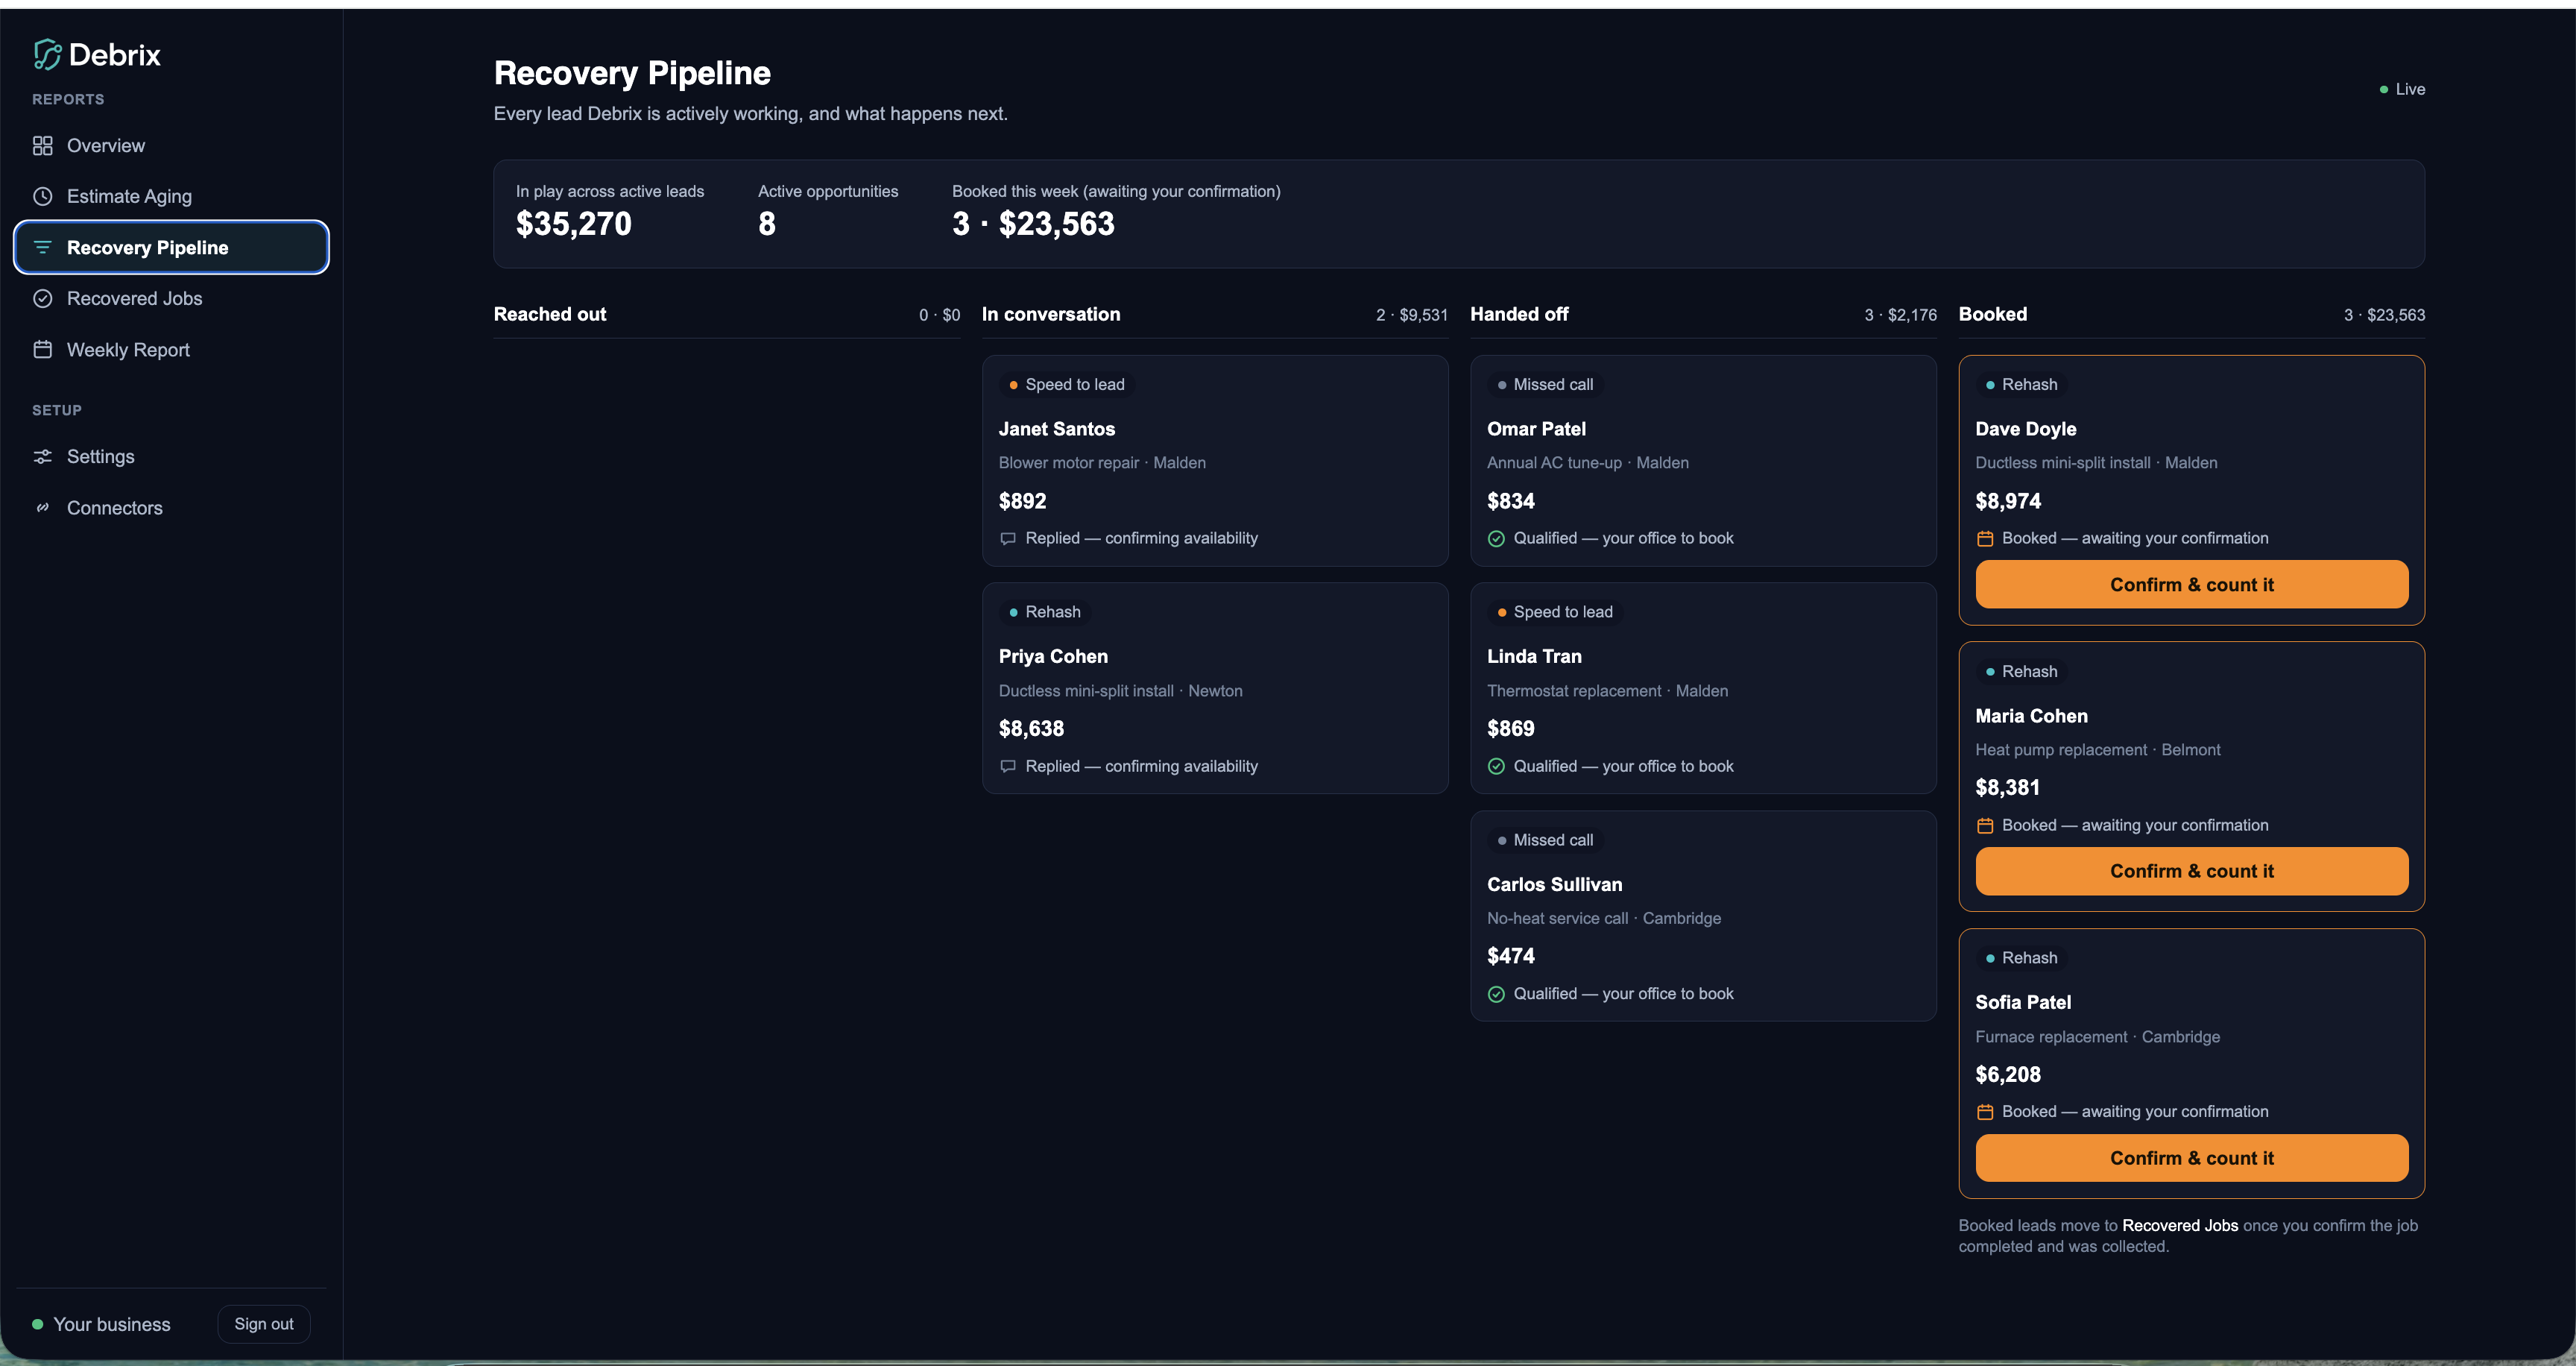This screenshot has width=2576, height=1366.
Task: Click the Speed to lead tag on Janet Santos card
Action: click(x=1067, y=385)
